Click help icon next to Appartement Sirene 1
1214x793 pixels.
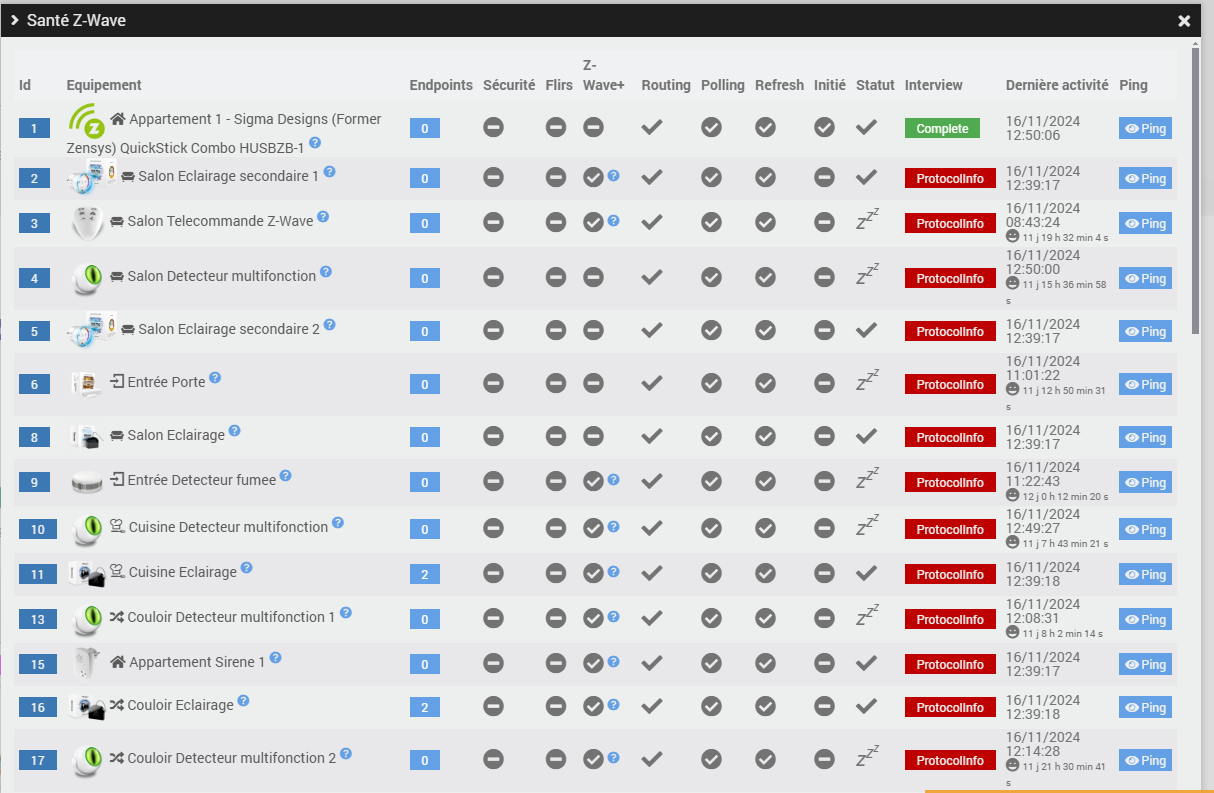pos(276,658)
